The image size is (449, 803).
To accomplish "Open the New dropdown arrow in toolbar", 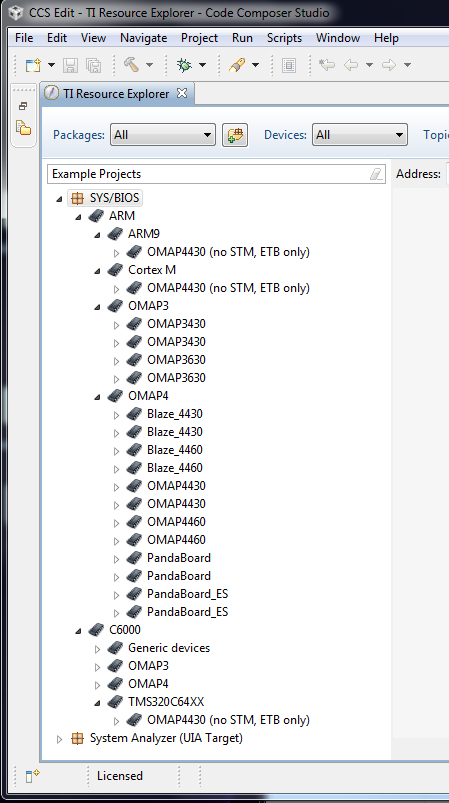I will [x=51, y=65].
